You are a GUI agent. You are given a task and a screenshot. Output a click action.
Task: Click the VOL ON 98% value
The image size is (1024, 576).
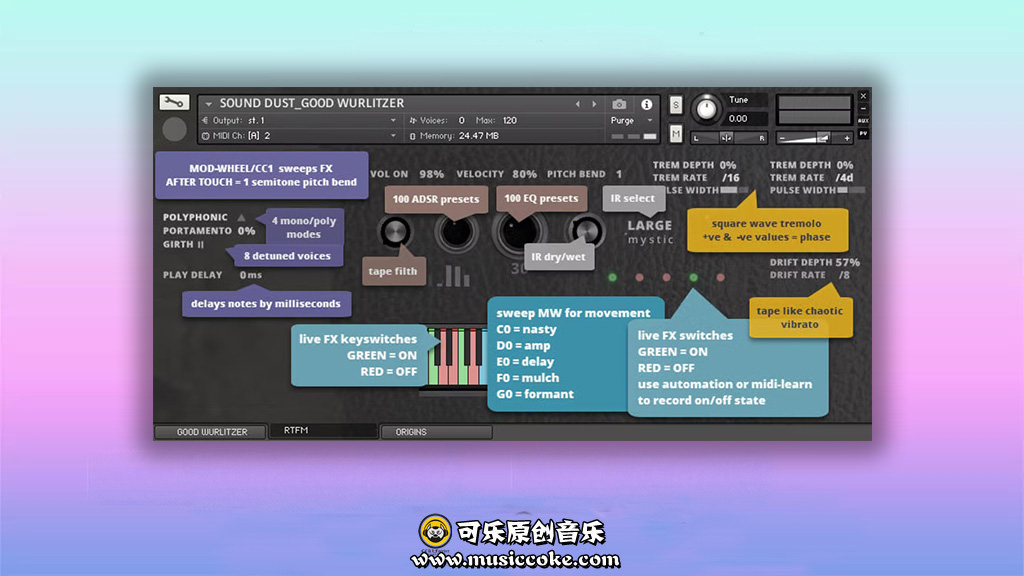431,174
